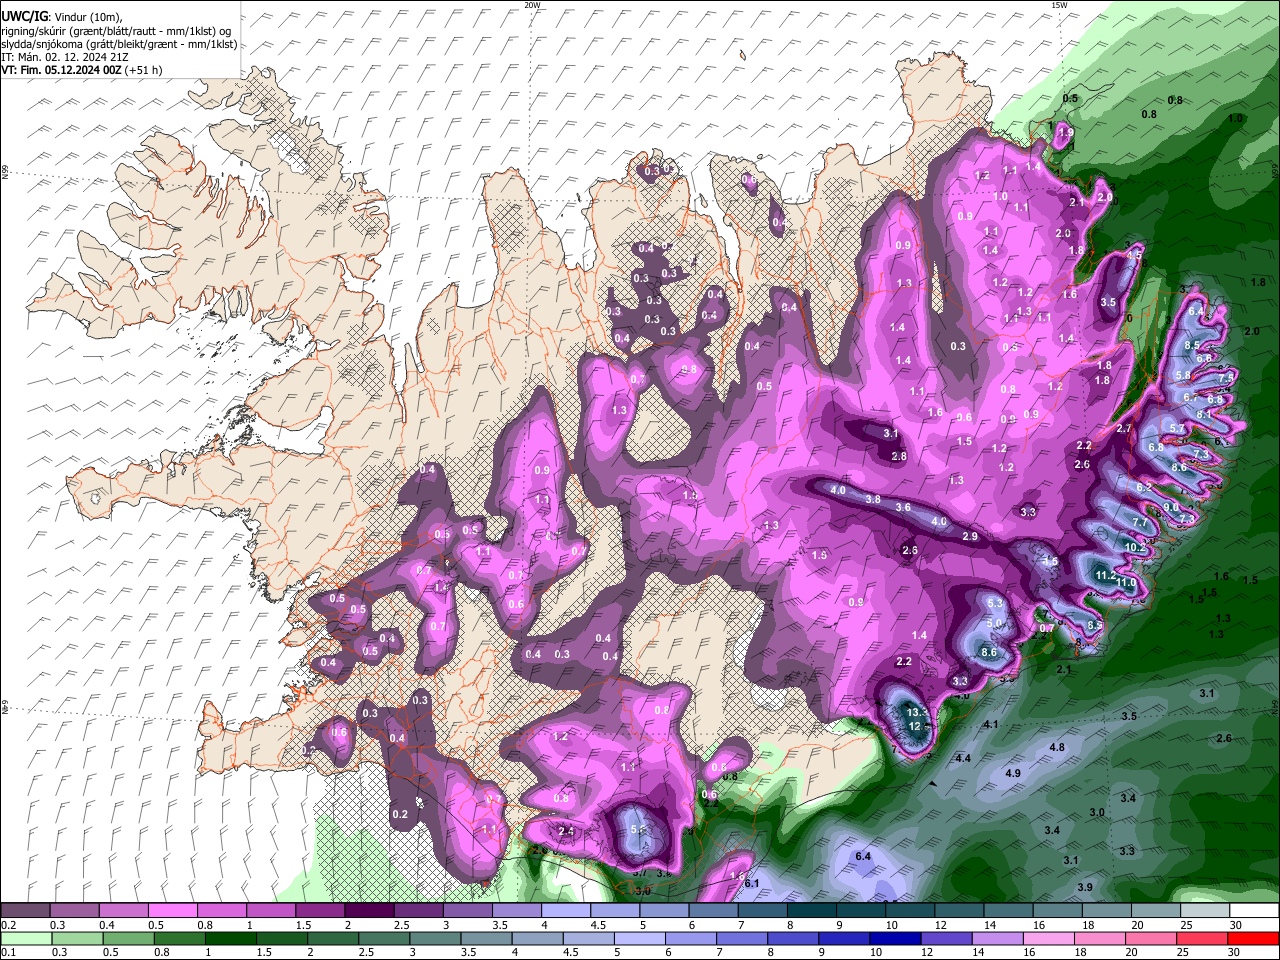The image size is (1280, 960).
Task: Click the '3.8' value in the central band
Action: [873, 499]
